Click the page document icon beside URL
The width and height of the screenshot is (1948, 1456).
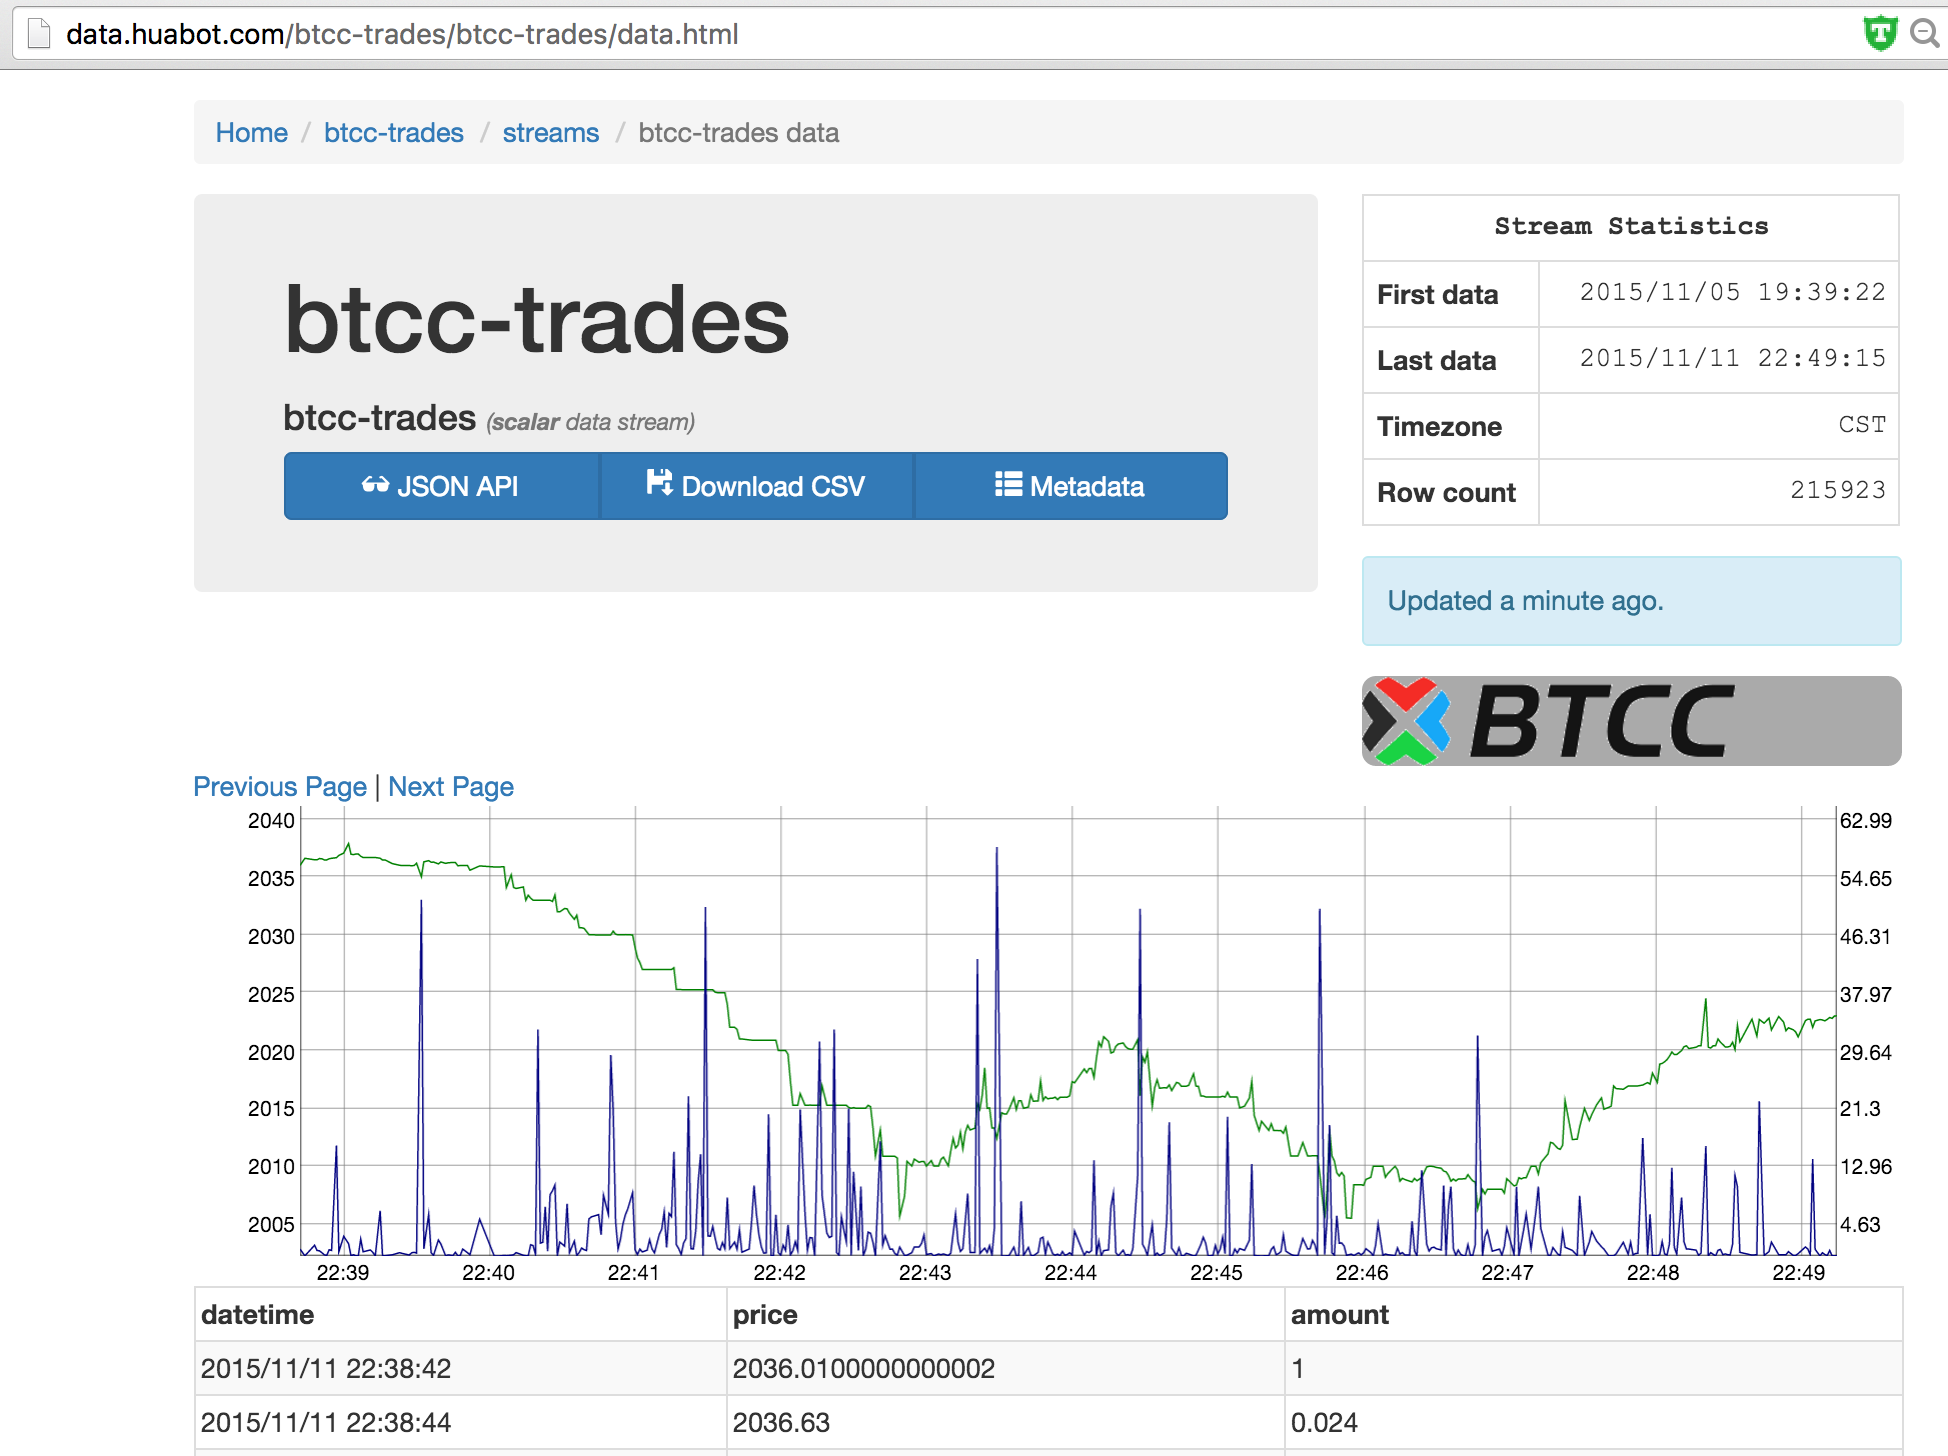point(39,34)
